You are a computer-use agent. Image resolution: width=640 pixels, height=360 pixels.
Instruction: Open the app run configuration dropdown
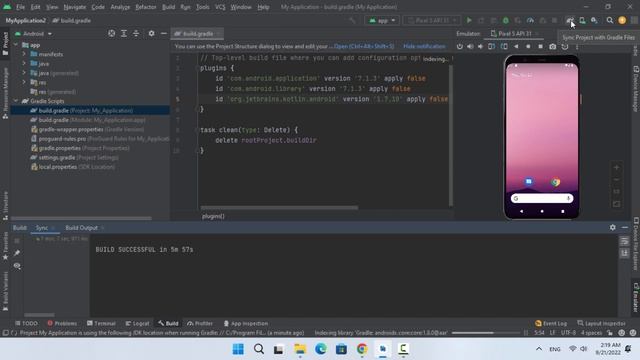pos(382,20)
